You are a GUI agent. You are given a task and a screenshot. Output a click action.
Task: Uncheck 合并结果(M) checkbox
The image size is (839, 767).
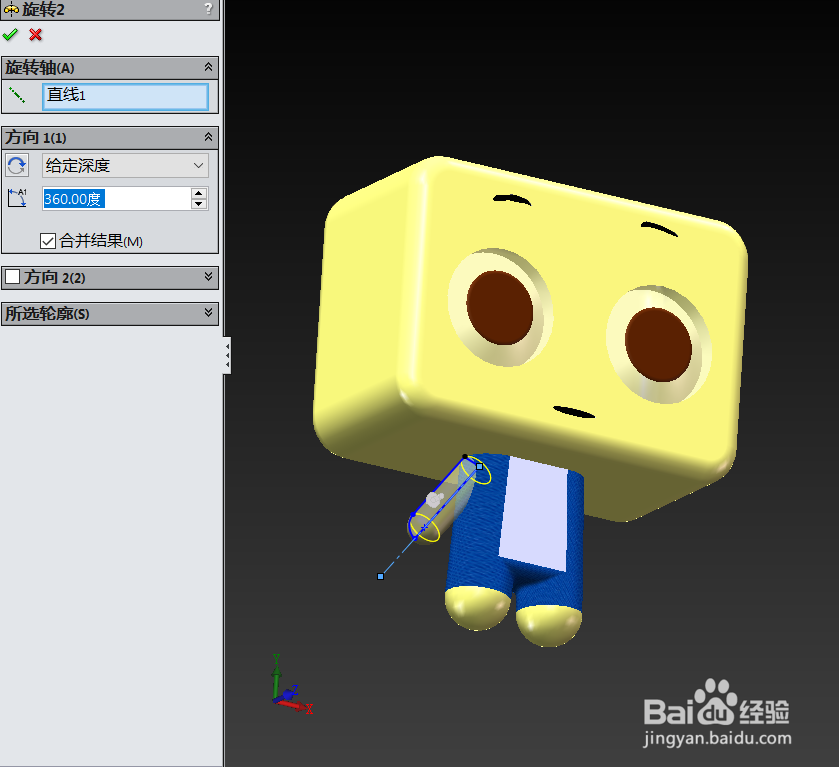(x=48, y=241)
